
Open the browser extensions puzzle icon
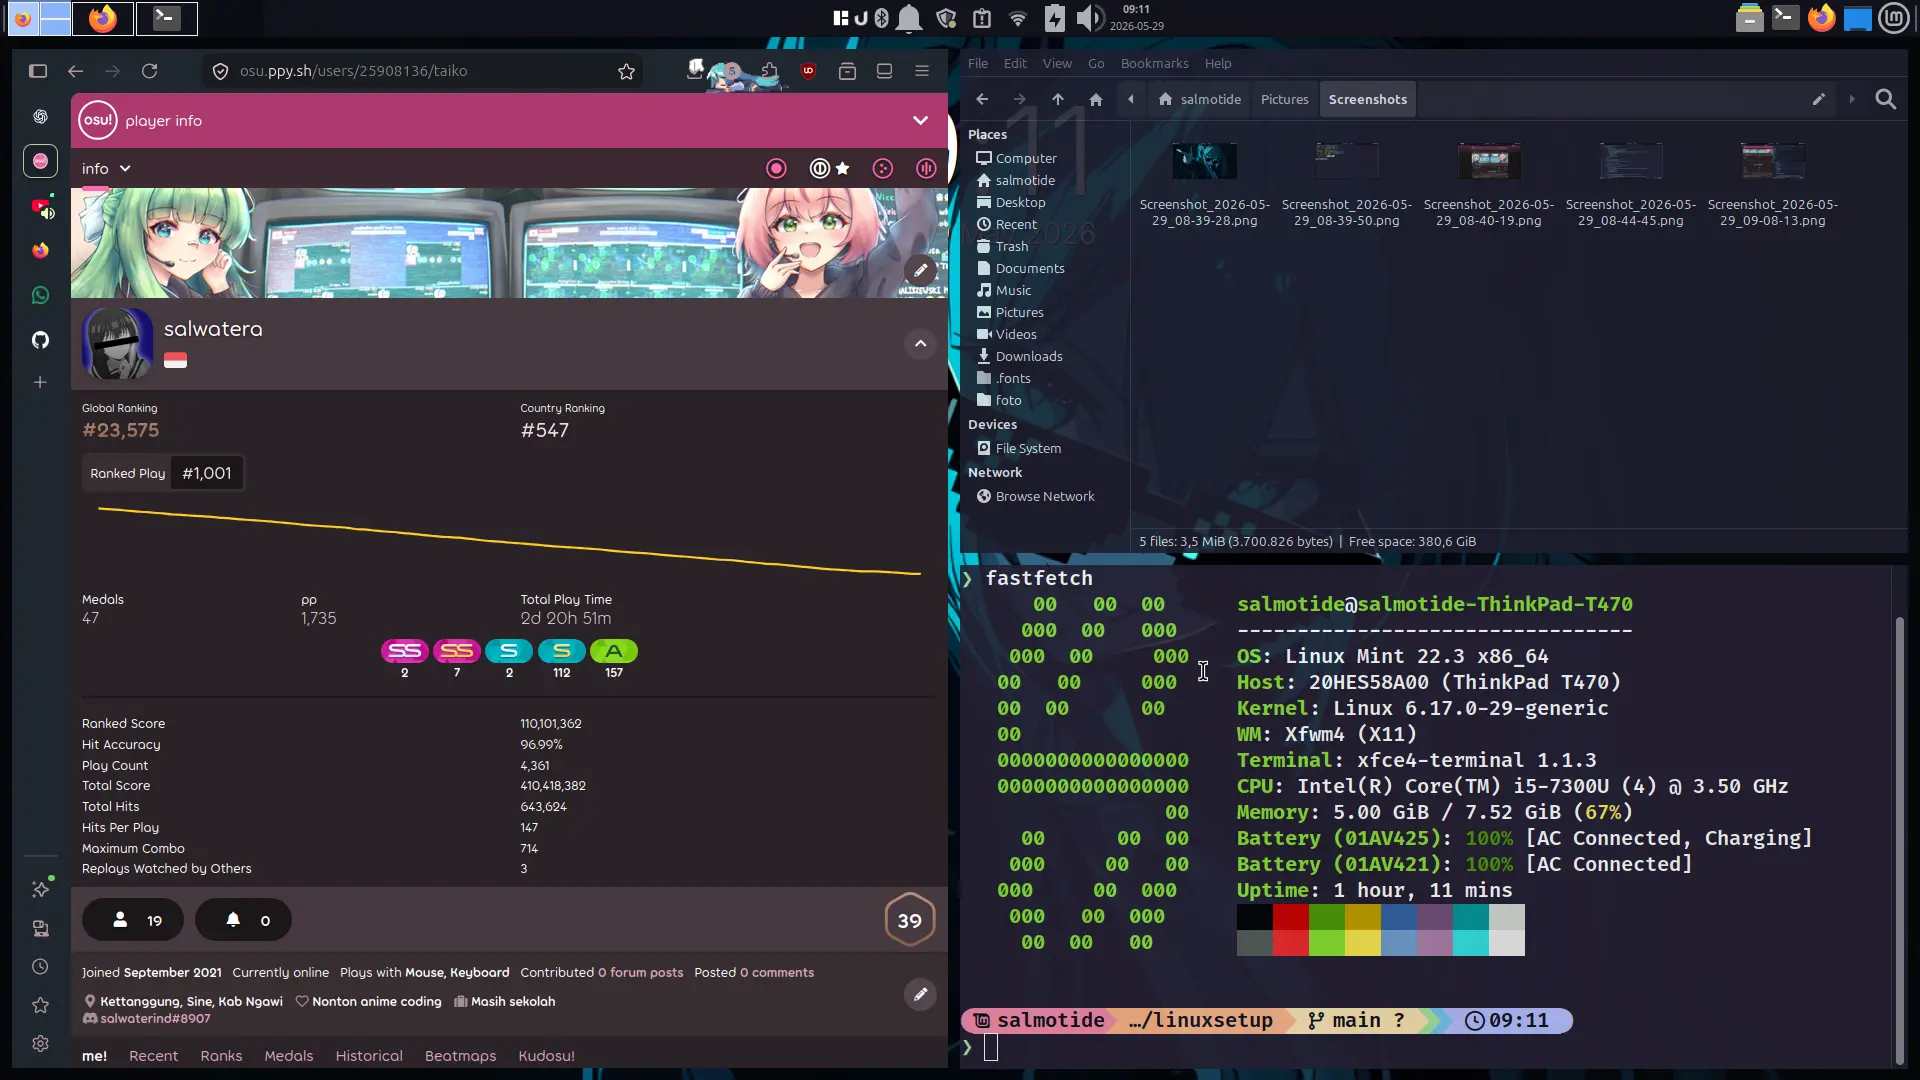769,71
